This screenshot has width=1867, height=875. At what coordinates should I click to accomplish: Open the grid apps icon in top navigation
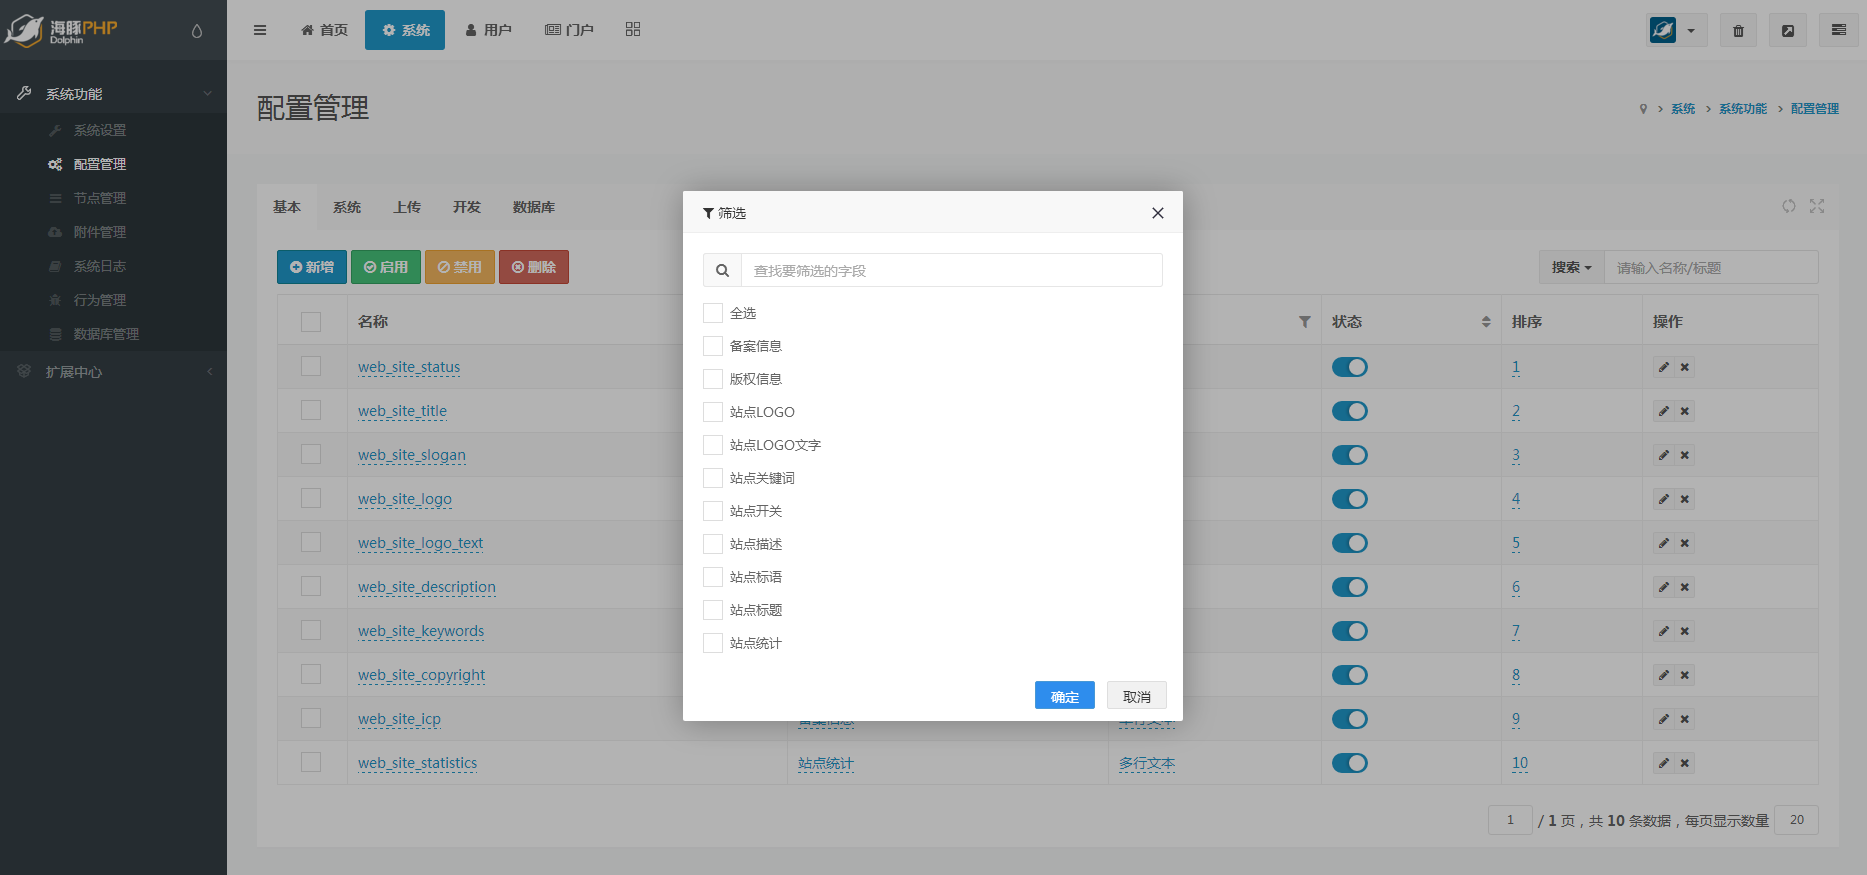[633, 30]
